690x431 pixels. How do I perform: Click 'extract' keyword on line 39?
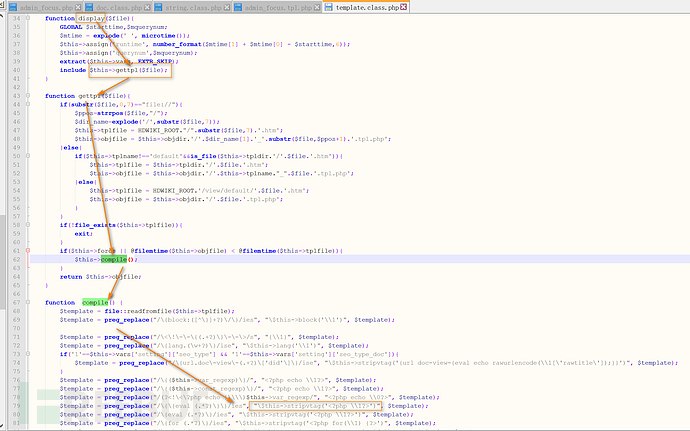(73, 61)
